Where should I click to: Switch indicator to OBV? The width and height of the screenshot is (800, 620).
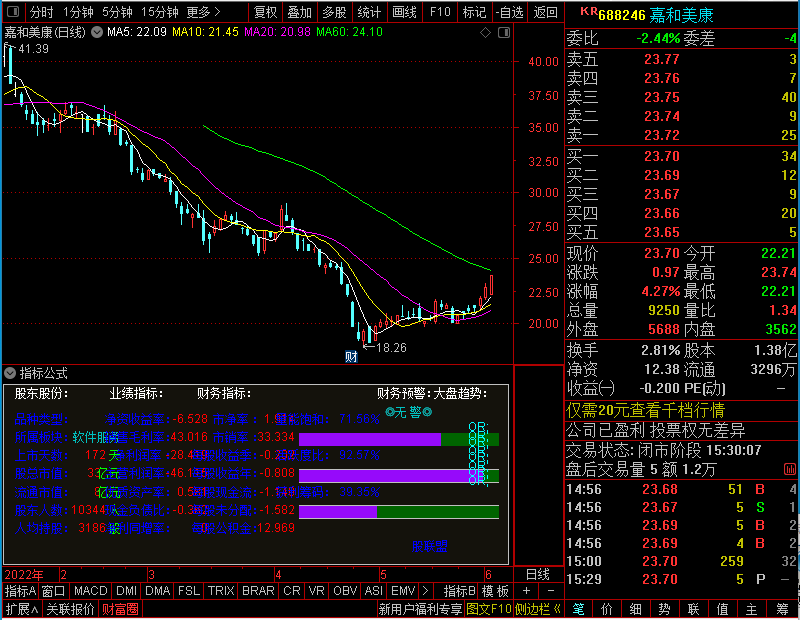(345, 591)
